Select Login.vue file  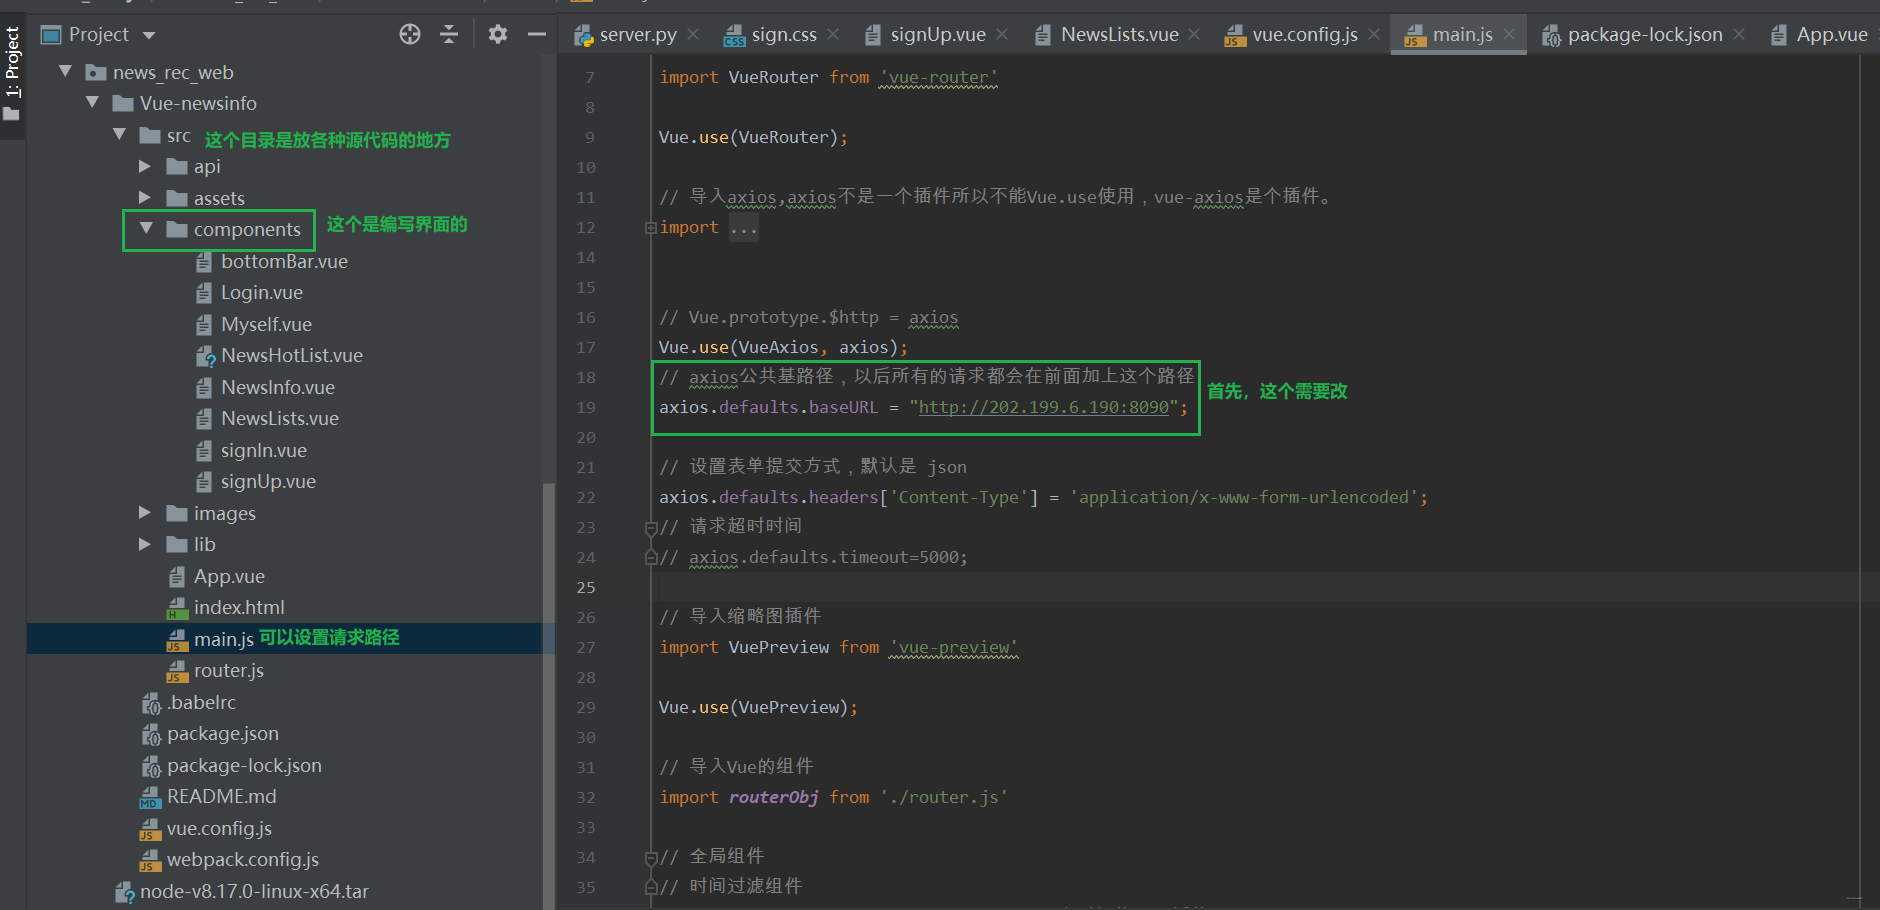(x=261, y=292)
